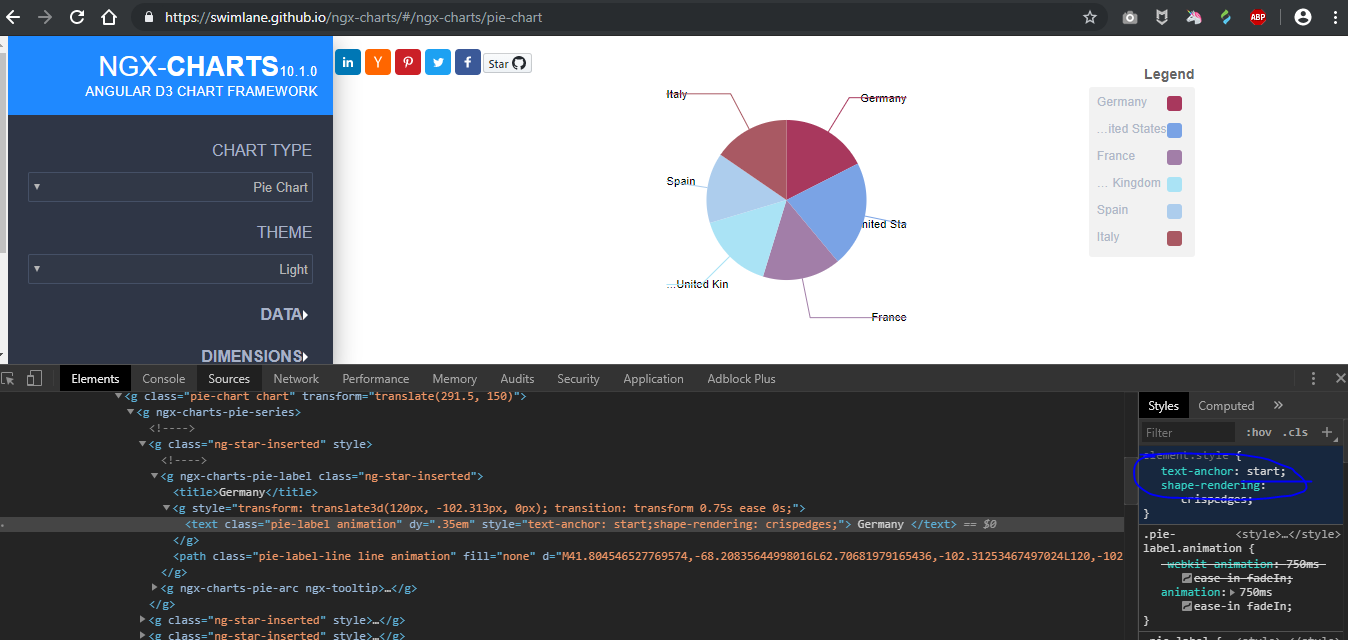1348x640 pixels.
Task: Click the Hacker News share icon
Action: [x=378, y=62]
